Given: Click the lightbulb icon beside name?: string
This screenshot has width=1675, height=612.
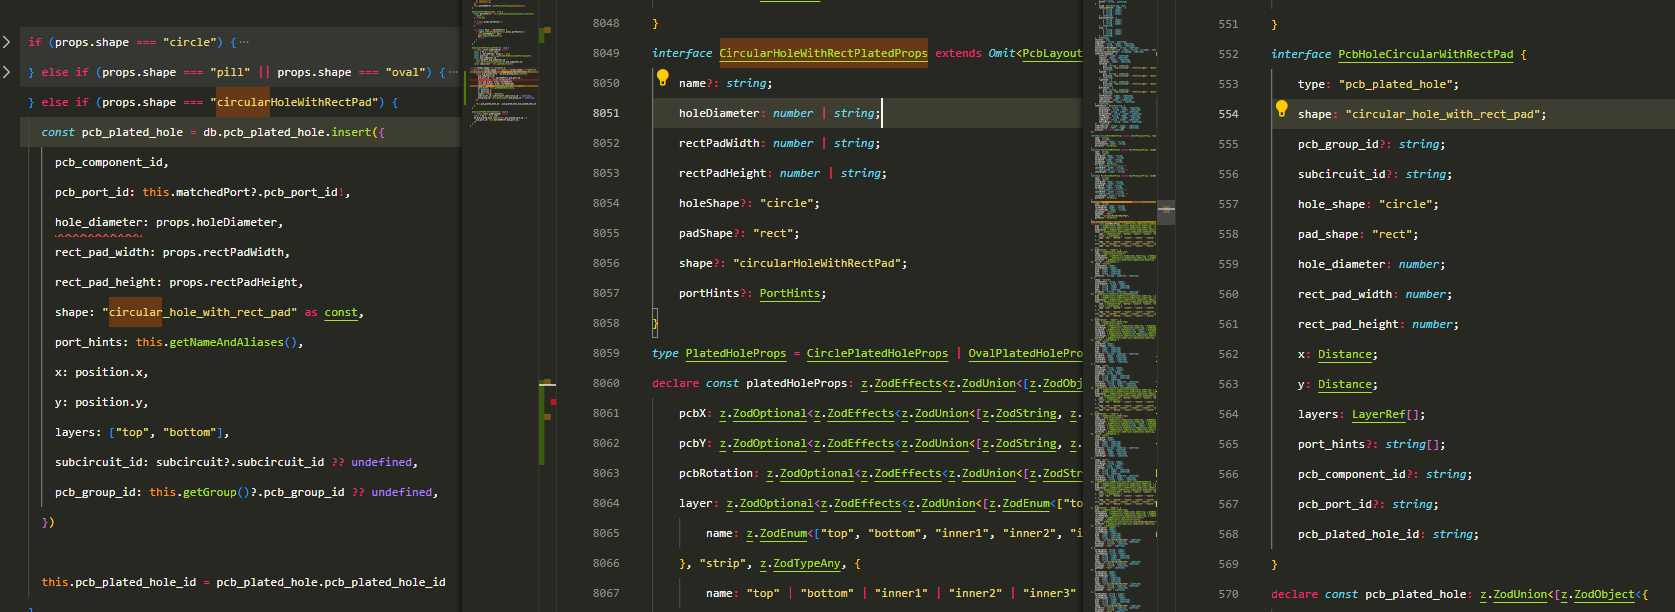Looking at the screenshot, I should coord(662,78).
